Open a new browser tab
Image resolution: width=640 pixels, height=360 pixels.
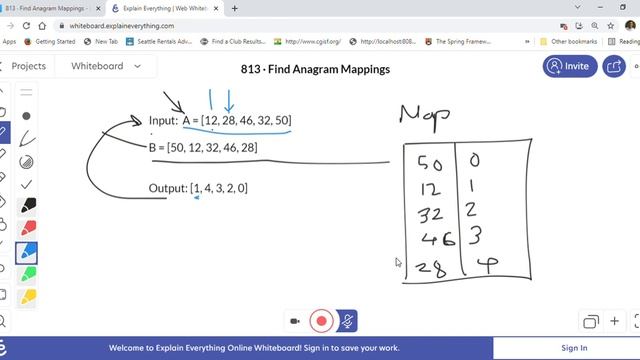coord(234,8)
